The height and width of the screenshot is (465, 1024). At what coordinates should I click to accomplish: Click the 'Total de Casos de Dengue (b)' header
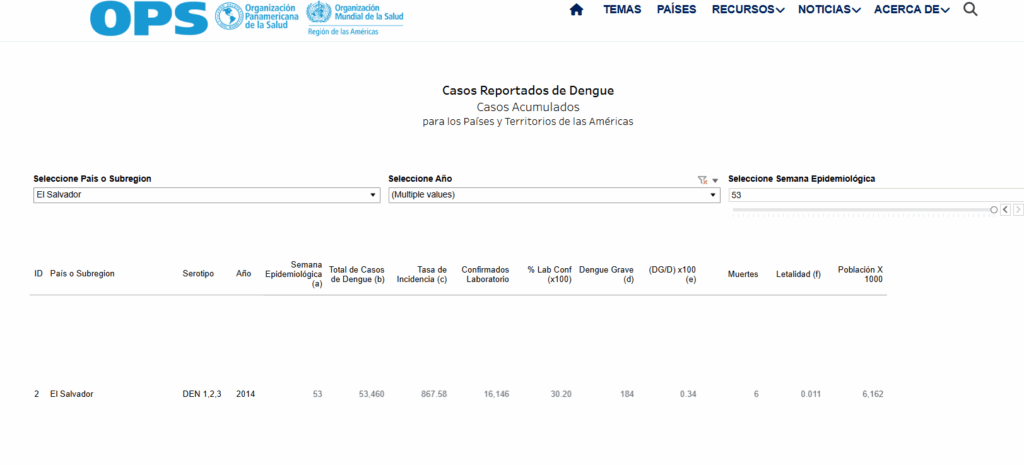(x=357, y=274)
